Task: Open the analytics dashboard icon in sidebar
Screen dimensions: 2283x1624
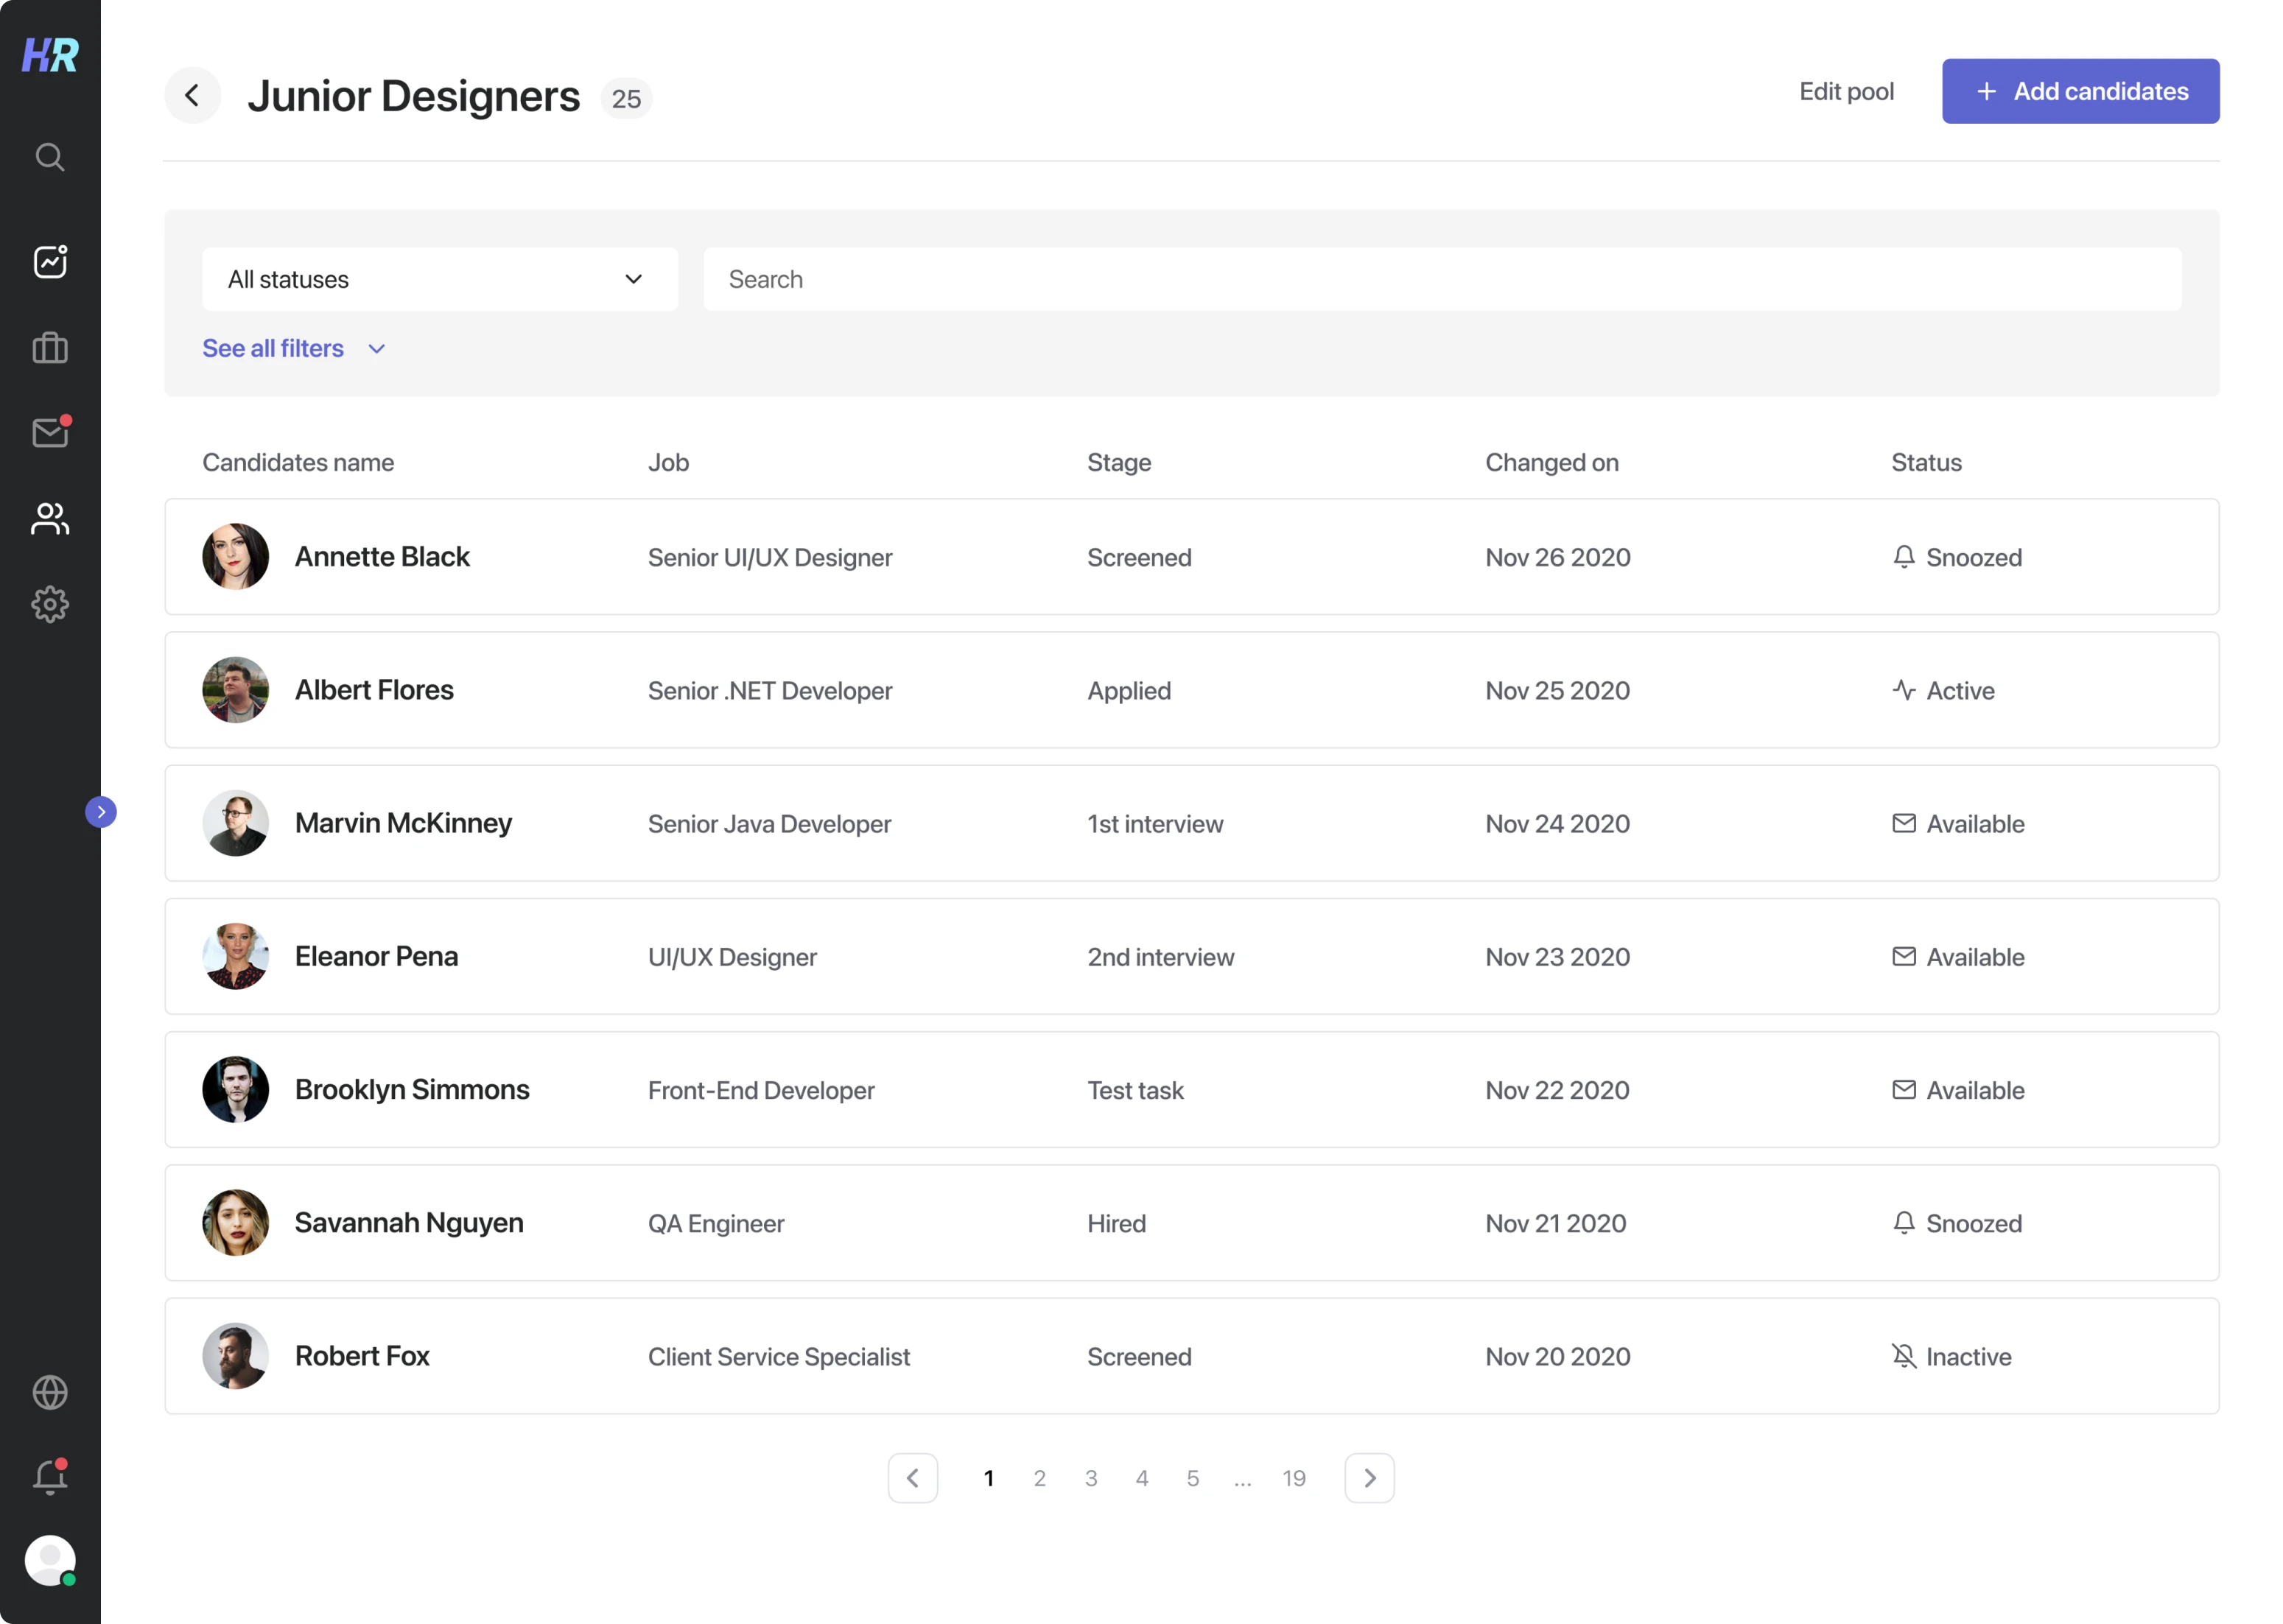Action: point(49,261)
